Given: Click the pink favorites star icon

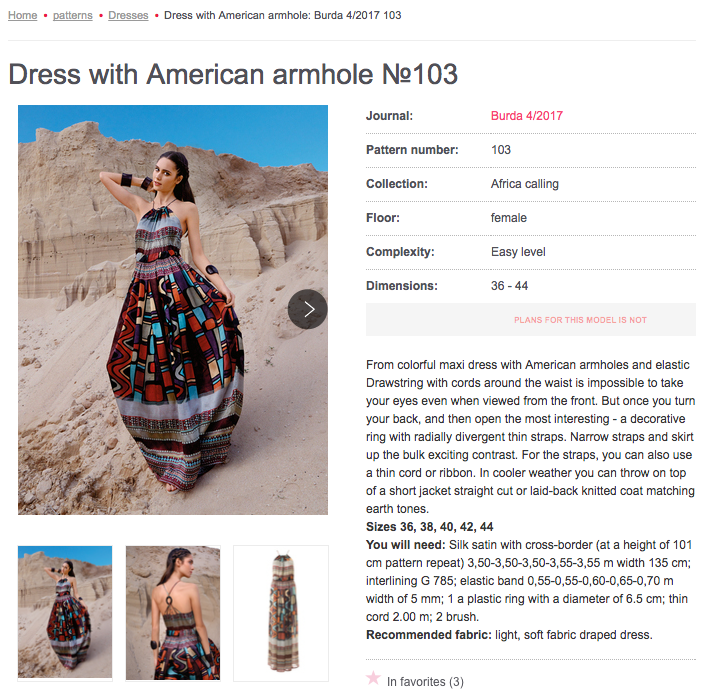Looking at the screenshot, I should [373, 678].
